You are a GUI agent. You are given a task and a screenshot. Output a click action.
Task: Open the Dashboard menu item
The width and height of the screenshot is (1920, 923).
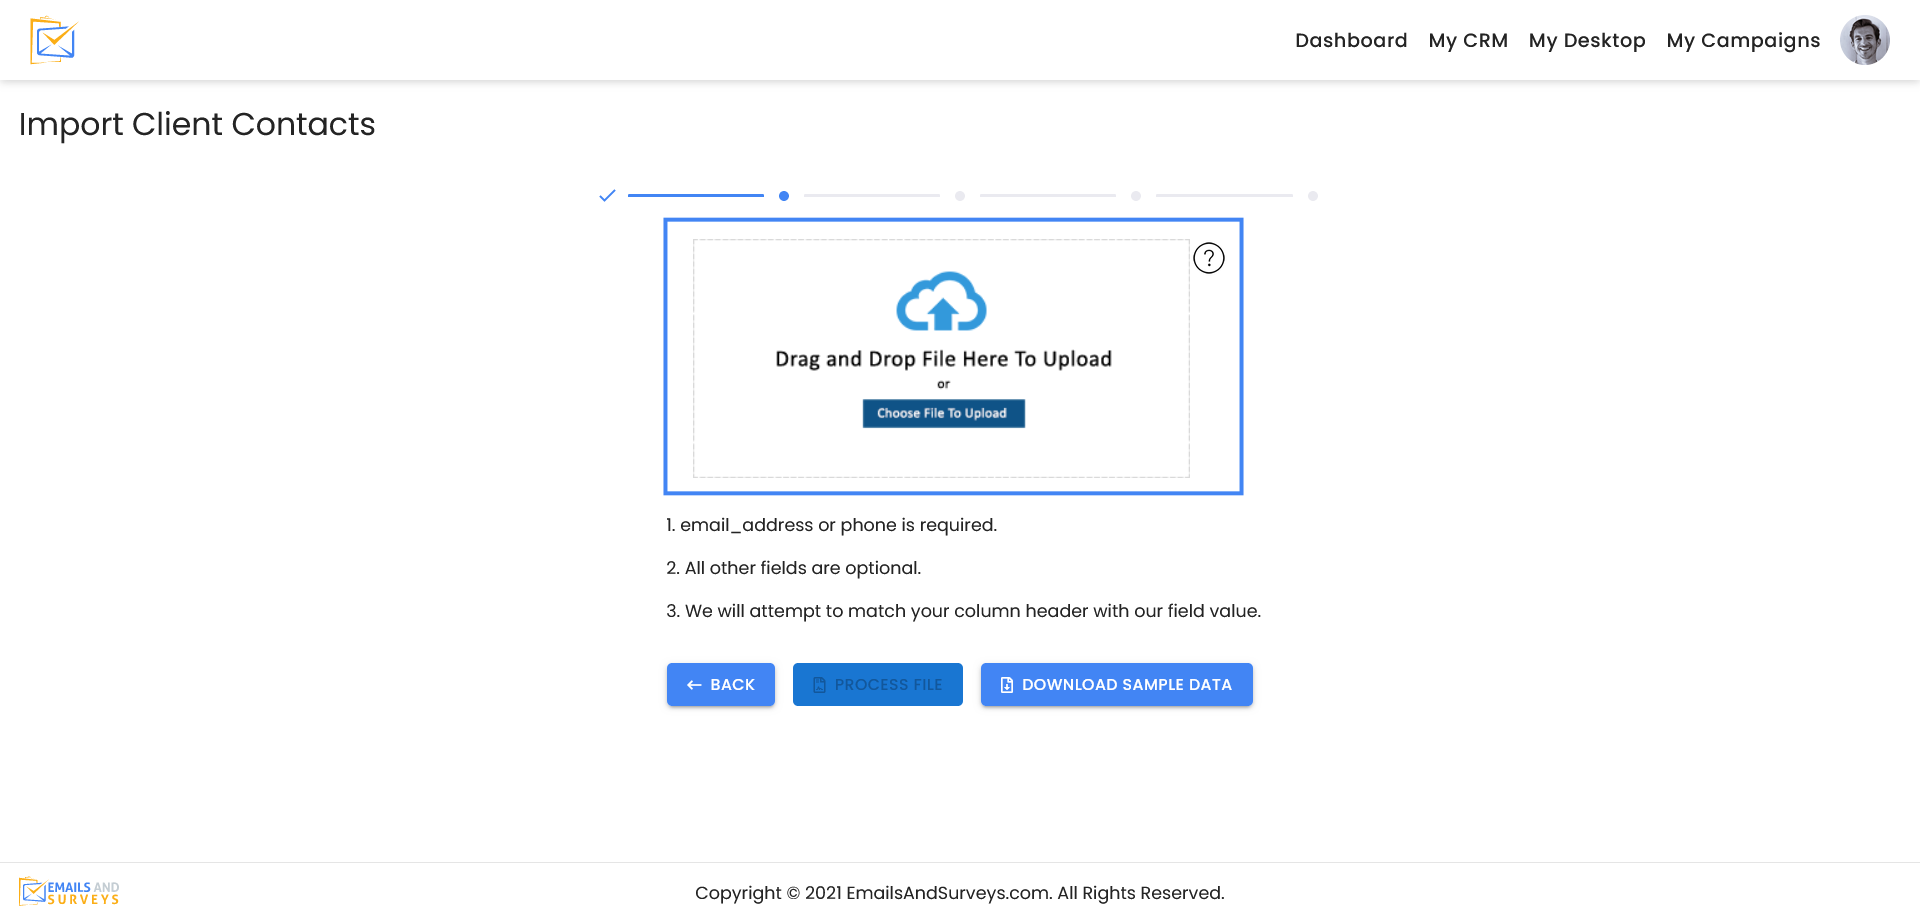coord(1351,40)
